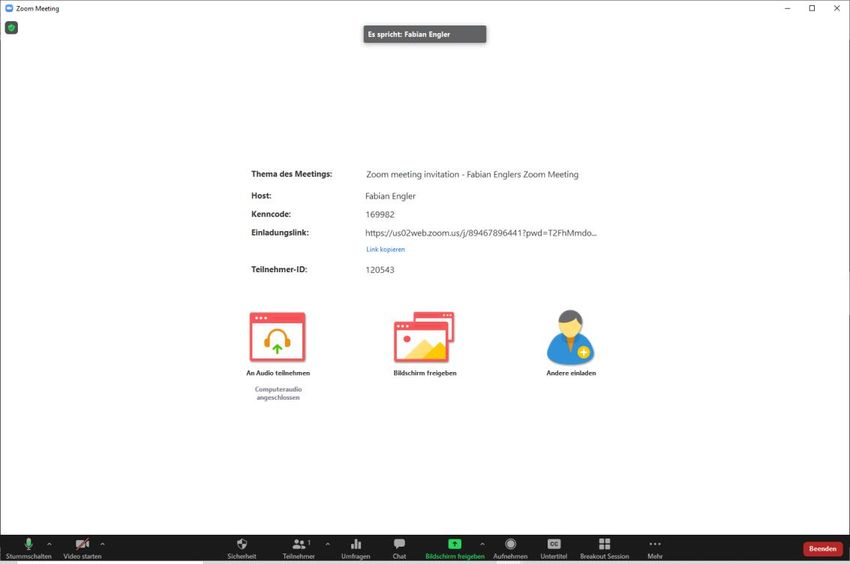The height and width of the screenshot is (564, 850).
Task: Open the Teilnehmer participants panel
Action: click(299, 548)
